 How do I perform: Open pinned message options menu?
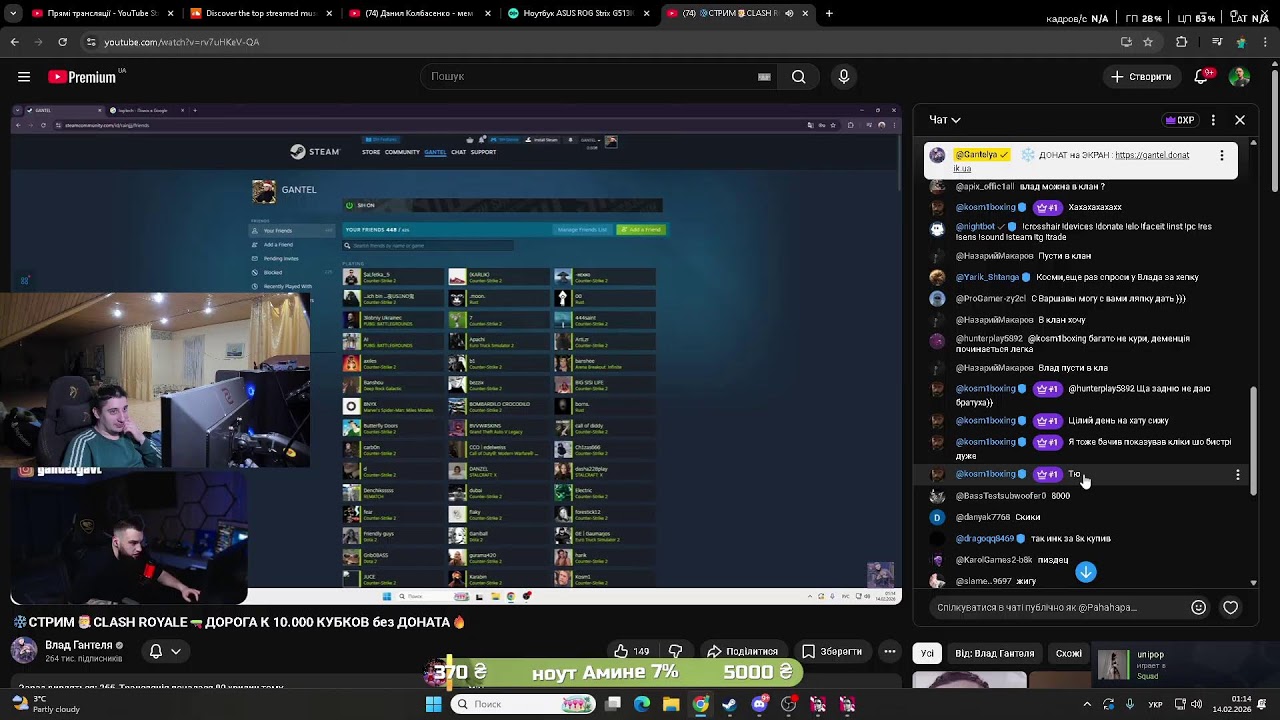pyautogui.click(x=1221, y=156)
